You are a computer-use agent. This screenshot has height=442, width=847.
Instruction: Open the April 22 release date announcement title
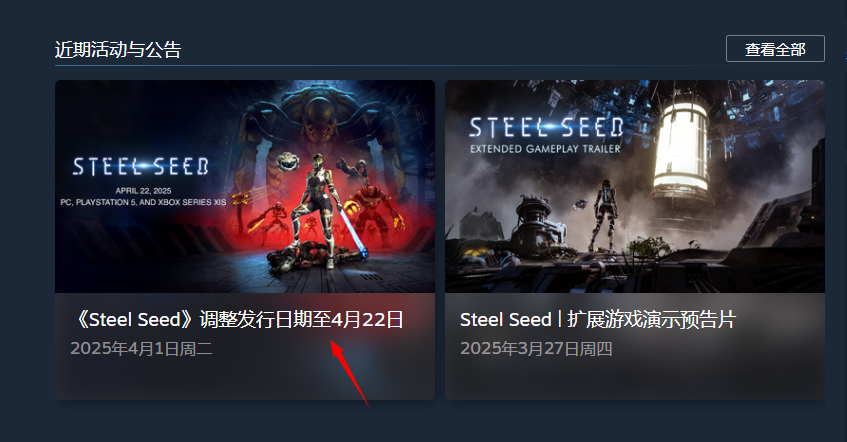coord(238,320)
